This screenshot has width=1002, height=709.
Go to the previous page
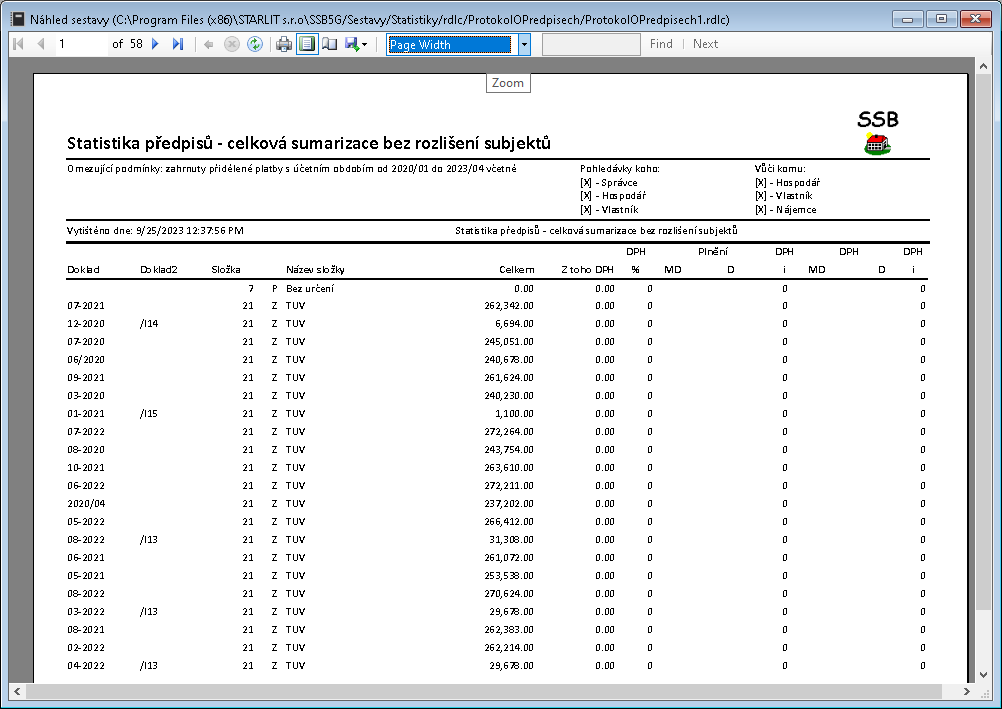(x=41, y=44)
